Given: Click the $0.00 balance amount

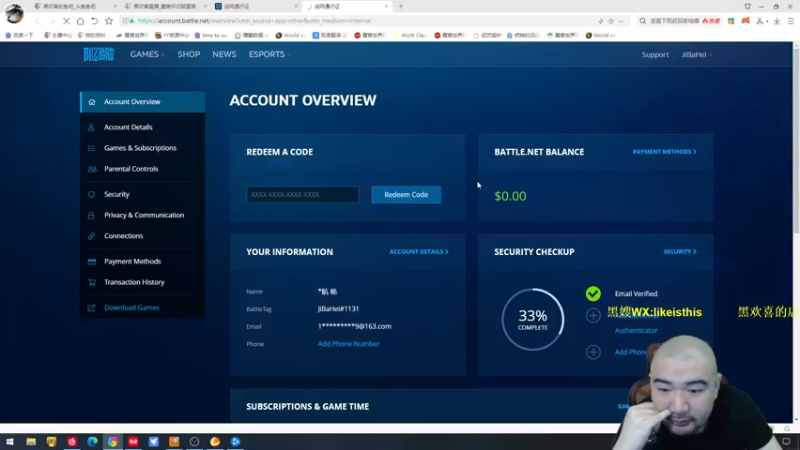Looking at the screenshot, I should click(510, 196).
